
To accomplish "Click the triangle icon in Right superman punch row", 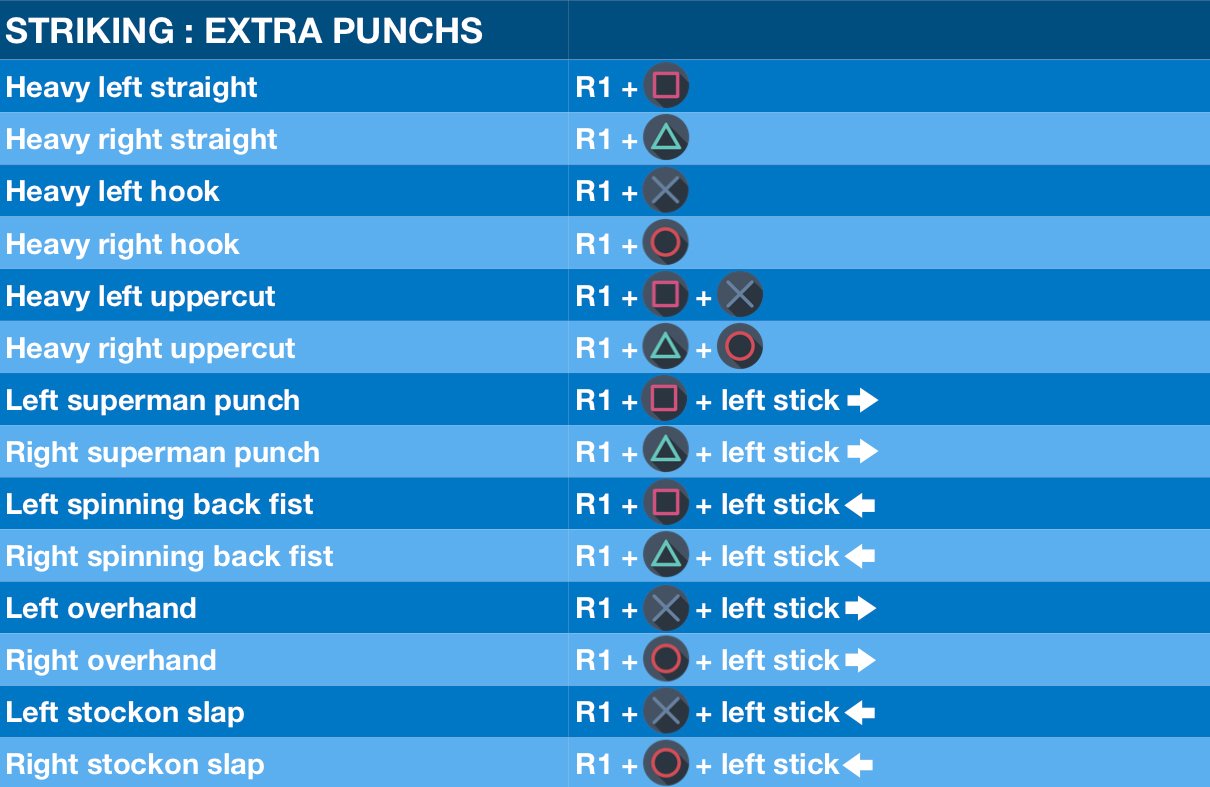I will [666, 451].
